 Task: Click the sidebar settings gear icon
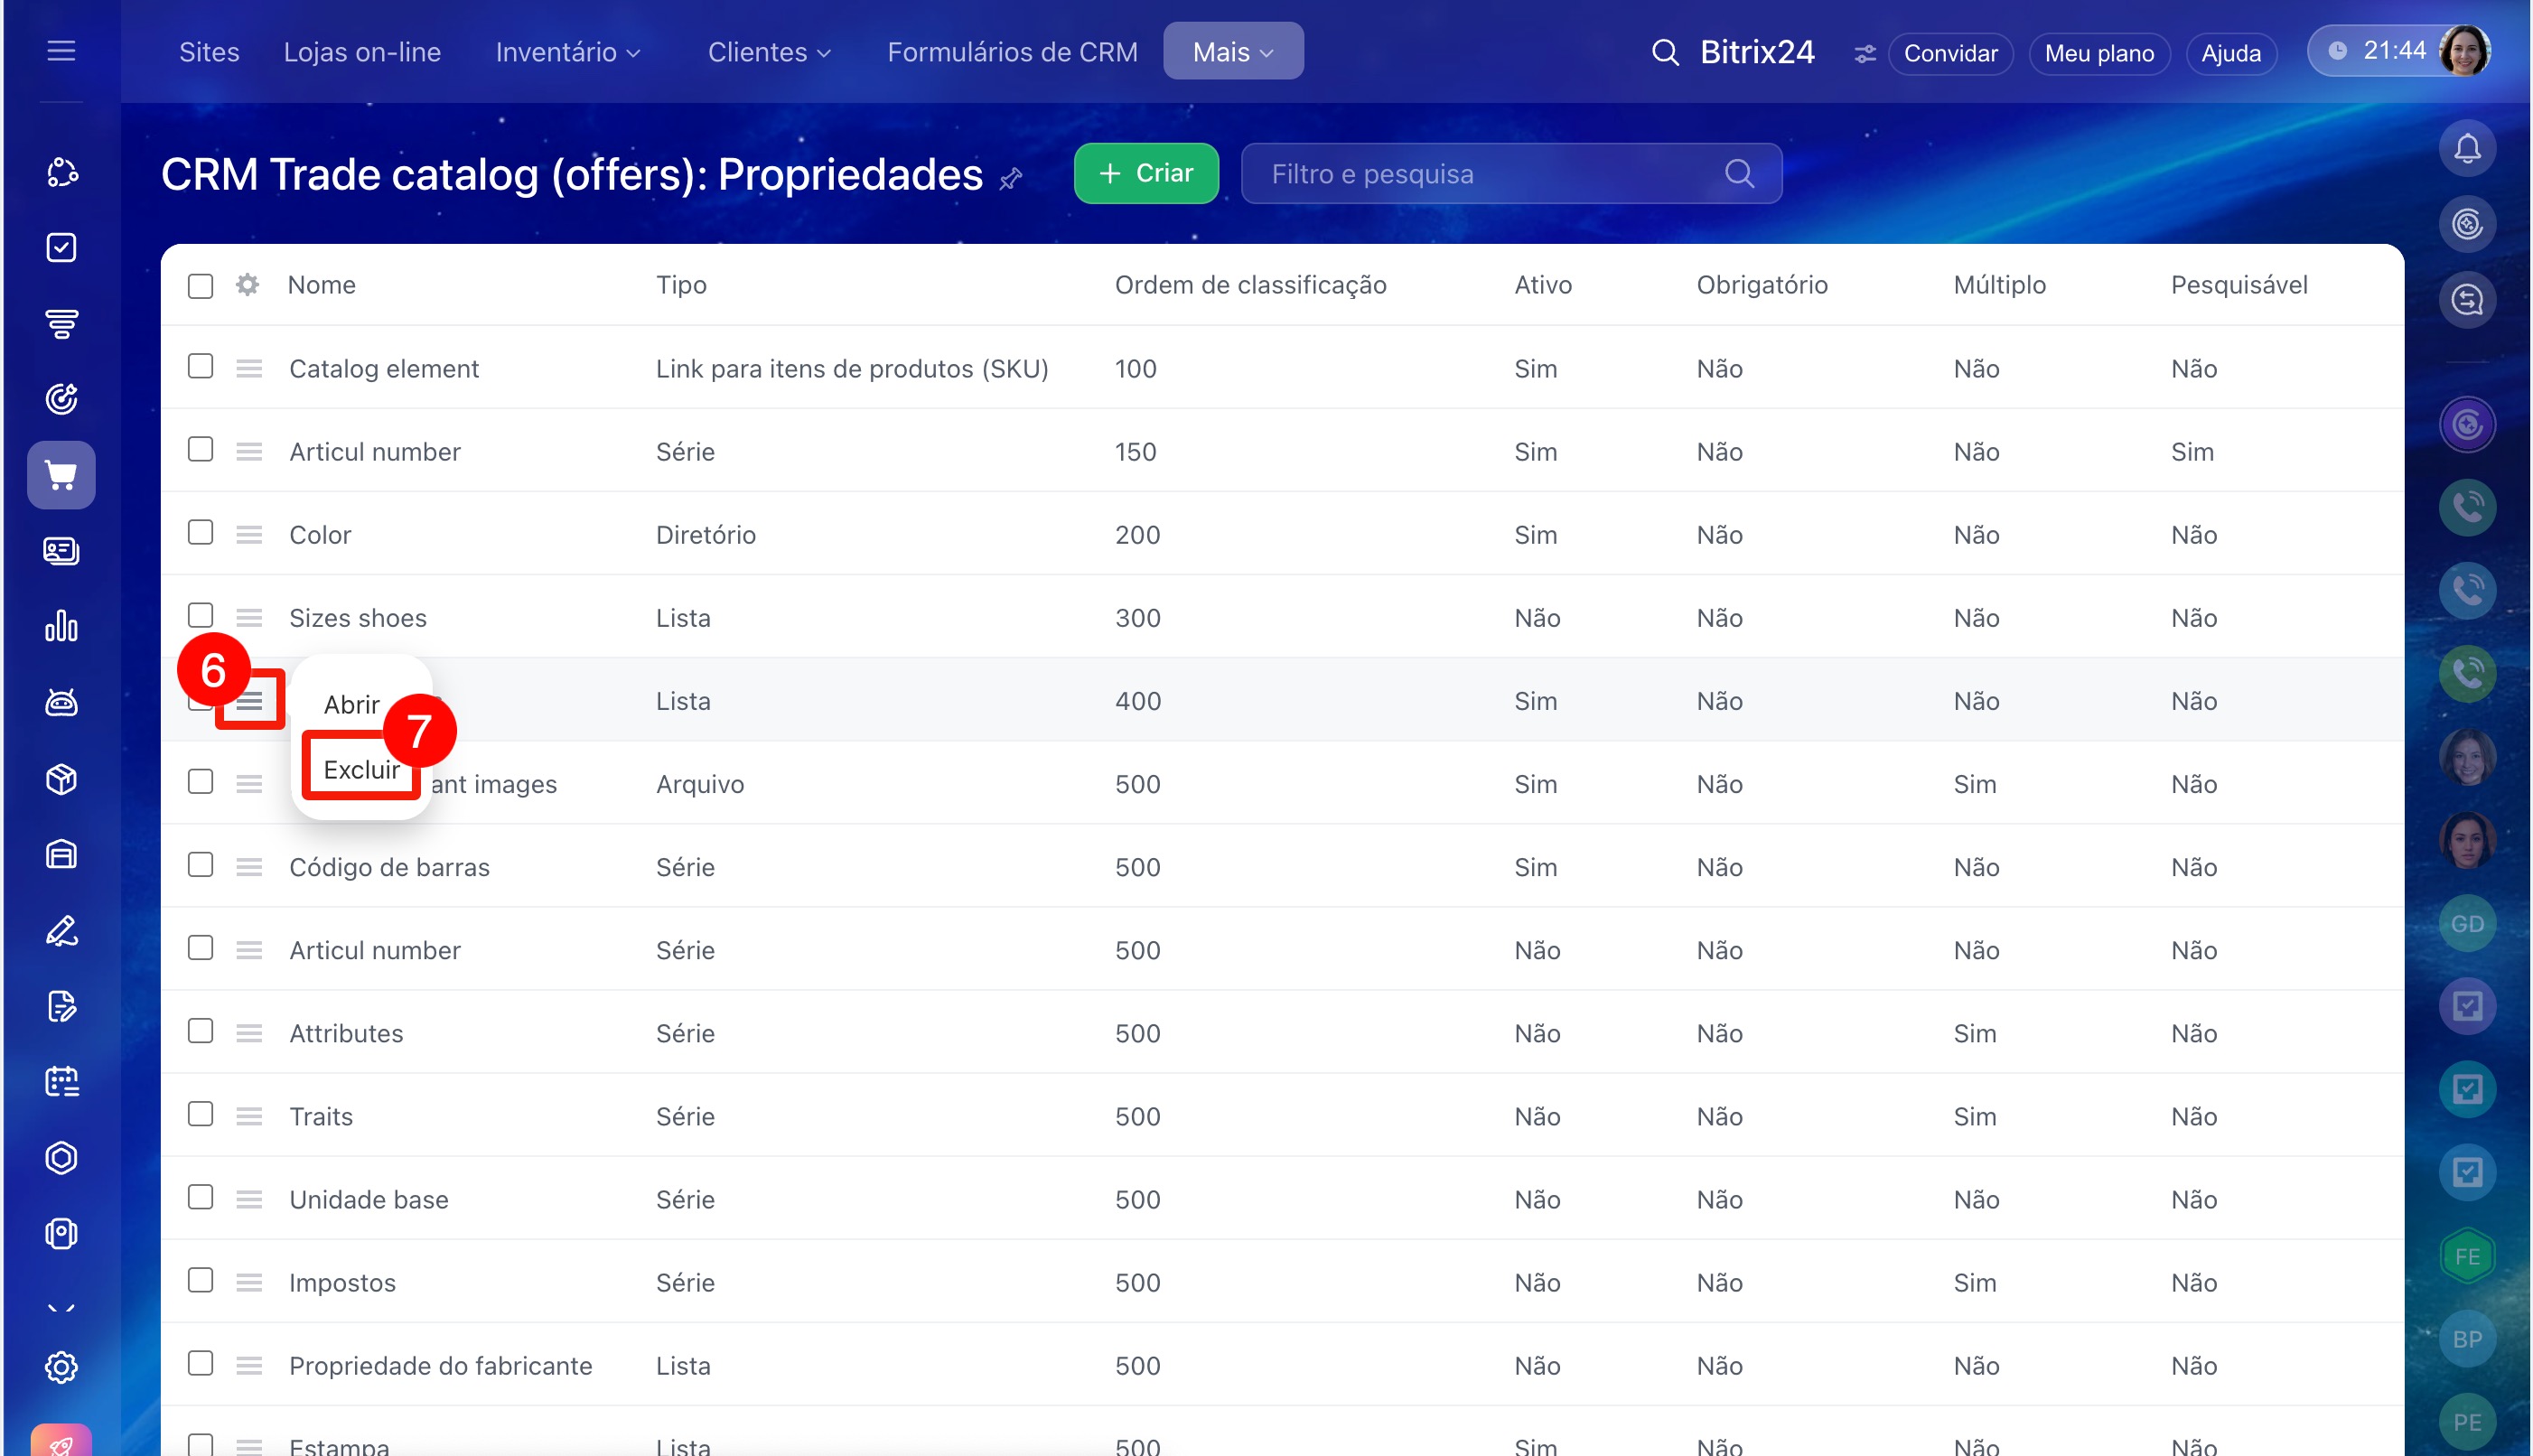61,1367
